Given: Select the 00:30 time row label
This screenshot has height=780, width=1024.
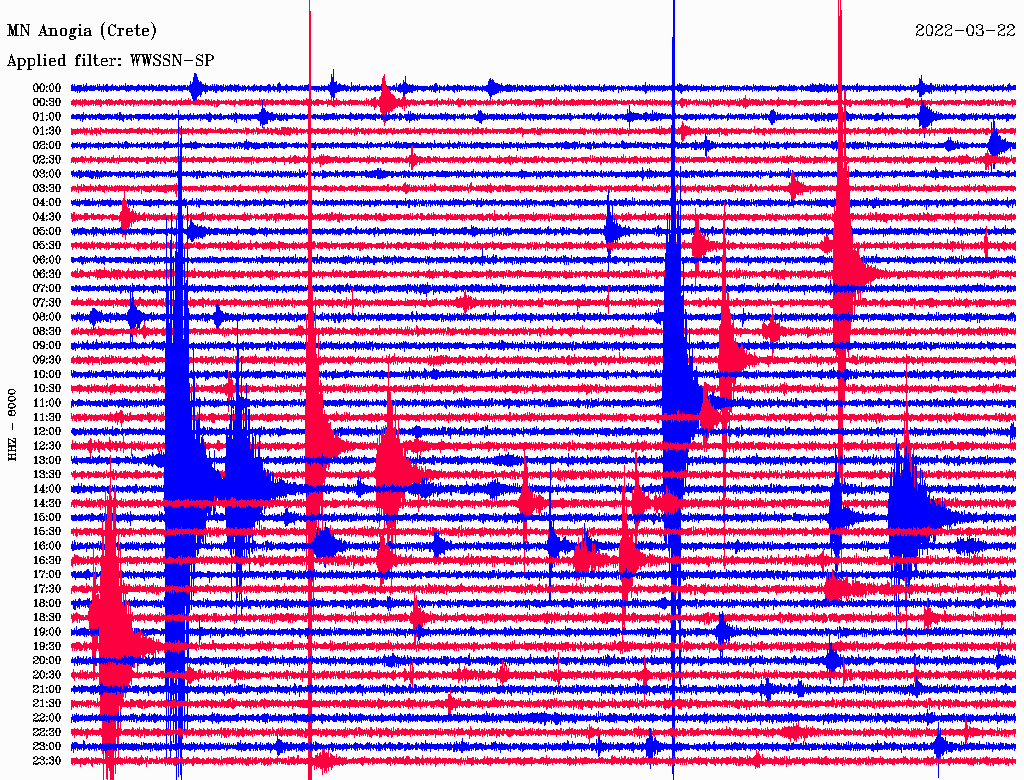Looking at the screenshot, I should pyautogui.click(x=47, y=103).
